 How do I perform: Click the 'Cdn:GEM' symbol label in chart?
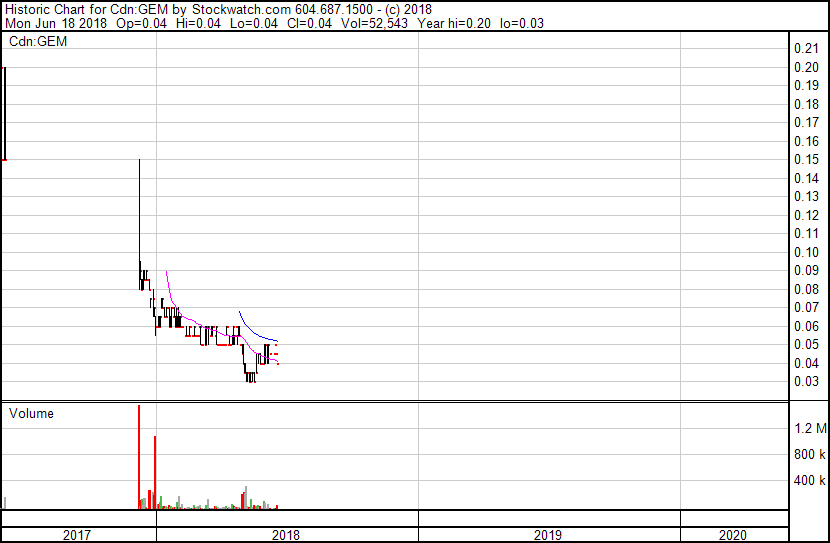pyautogui.click(x=38, y=41)
